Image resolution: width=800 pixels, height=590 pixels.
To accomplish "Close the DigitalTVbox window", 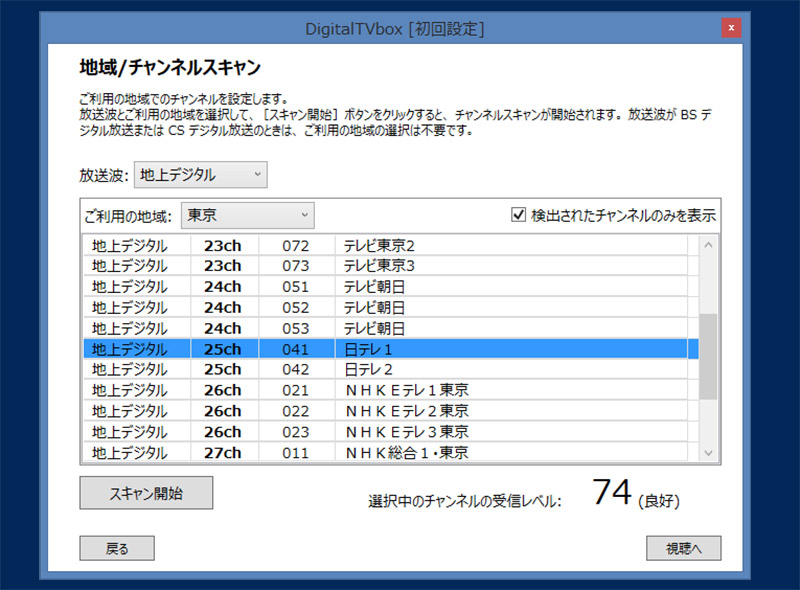I will point(732,28).
